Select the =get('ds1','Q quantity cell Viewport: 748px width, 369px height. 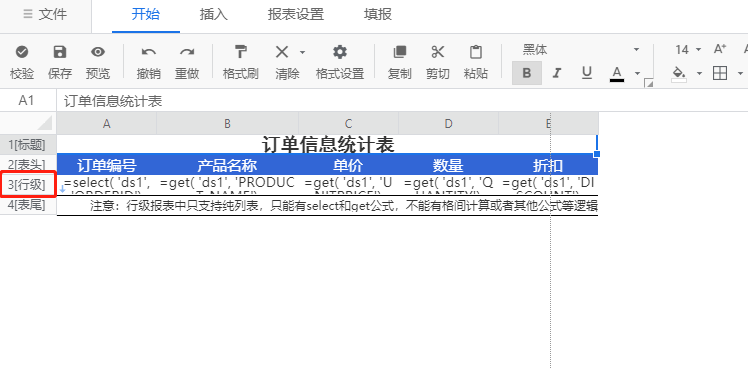(448, 185)
